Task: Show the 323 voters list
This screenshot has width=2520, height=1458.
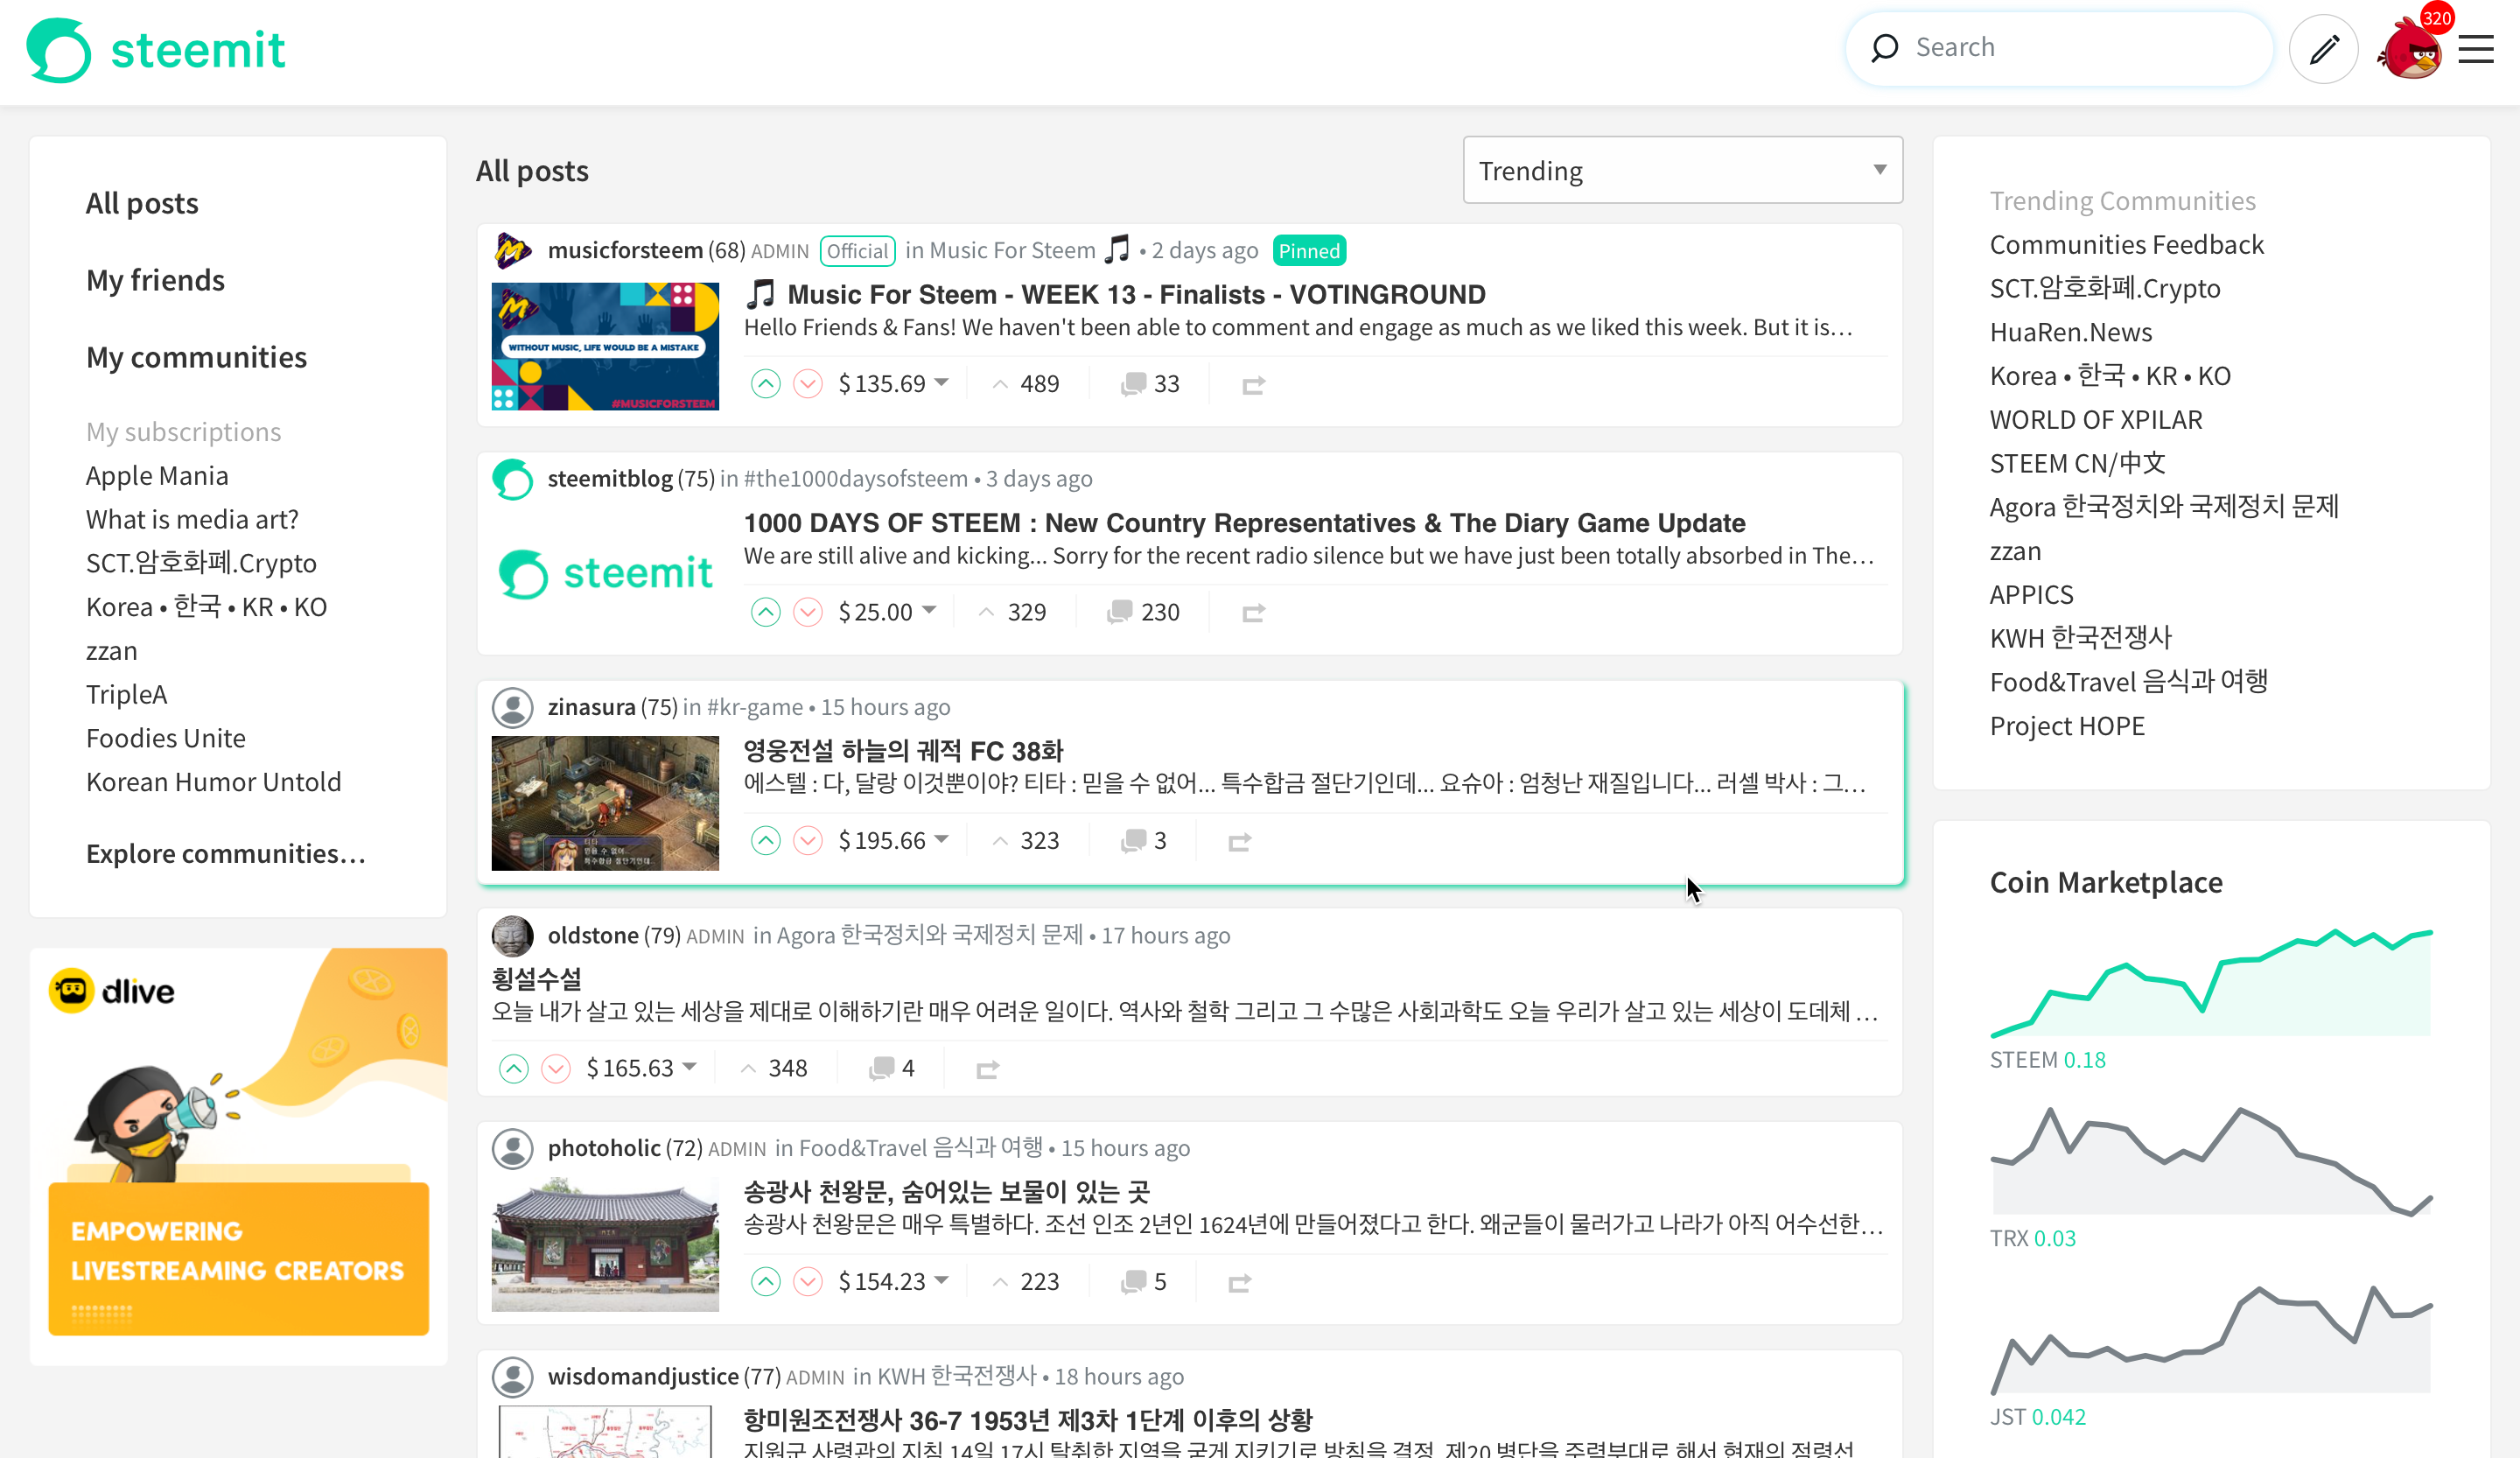Action: pos(1026,841)
